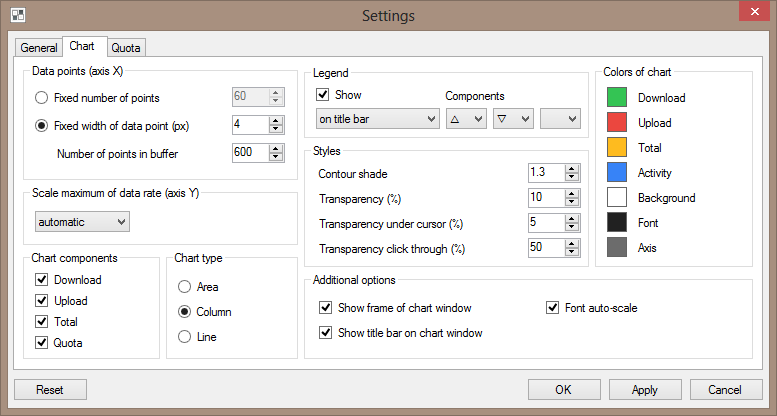Click the Transparency under cursor input field

coord(546,223)
